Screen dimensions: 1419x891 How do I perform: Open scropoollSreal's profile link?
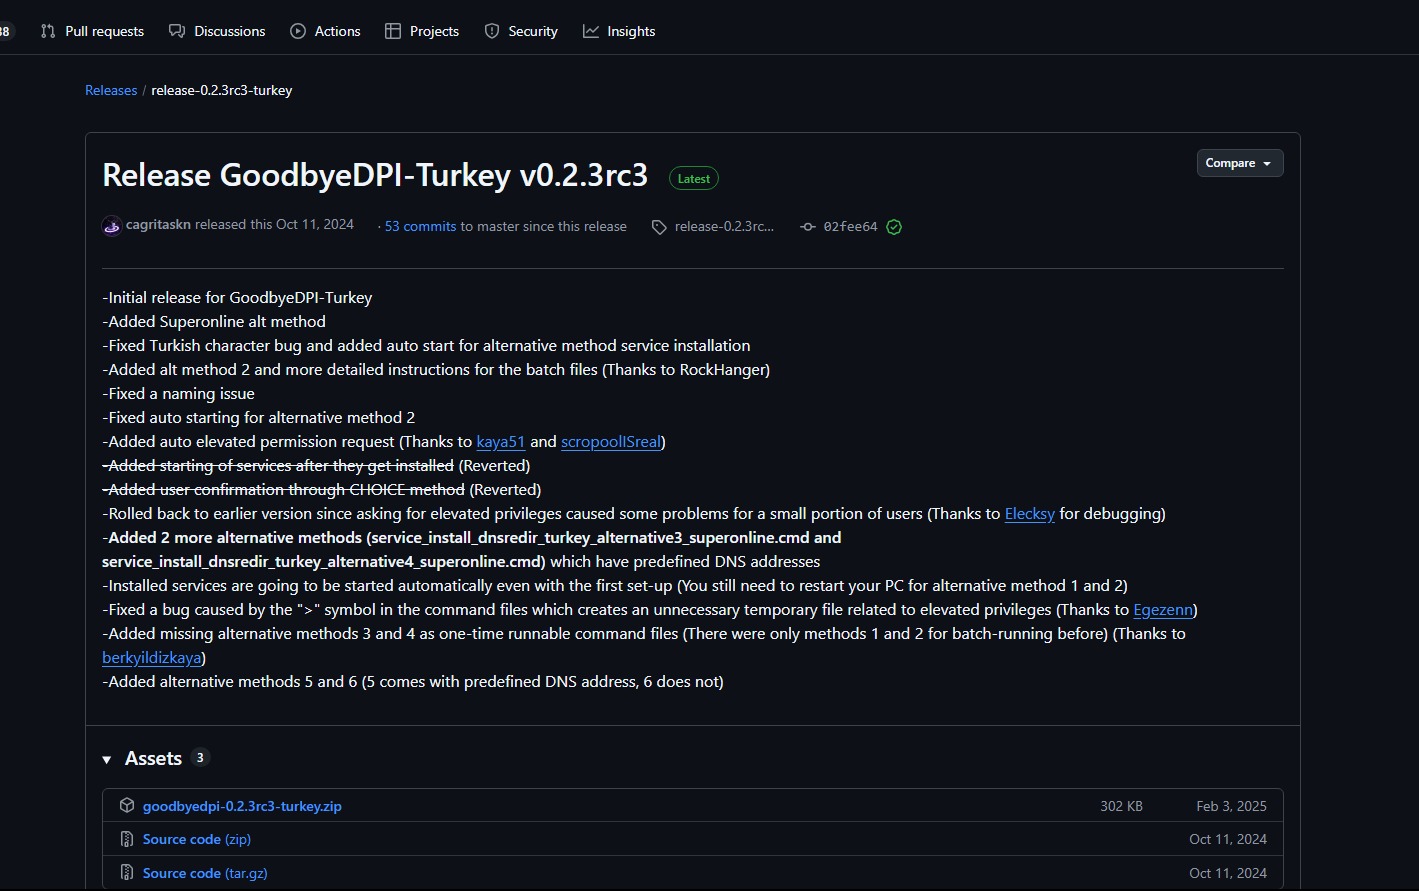click(611, 442)
